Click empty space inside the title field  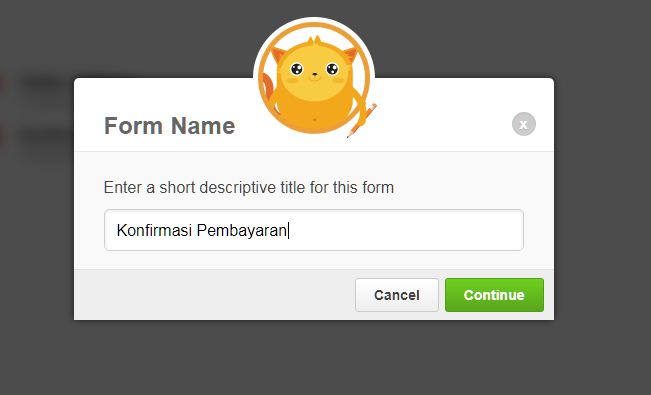[407, 230]
